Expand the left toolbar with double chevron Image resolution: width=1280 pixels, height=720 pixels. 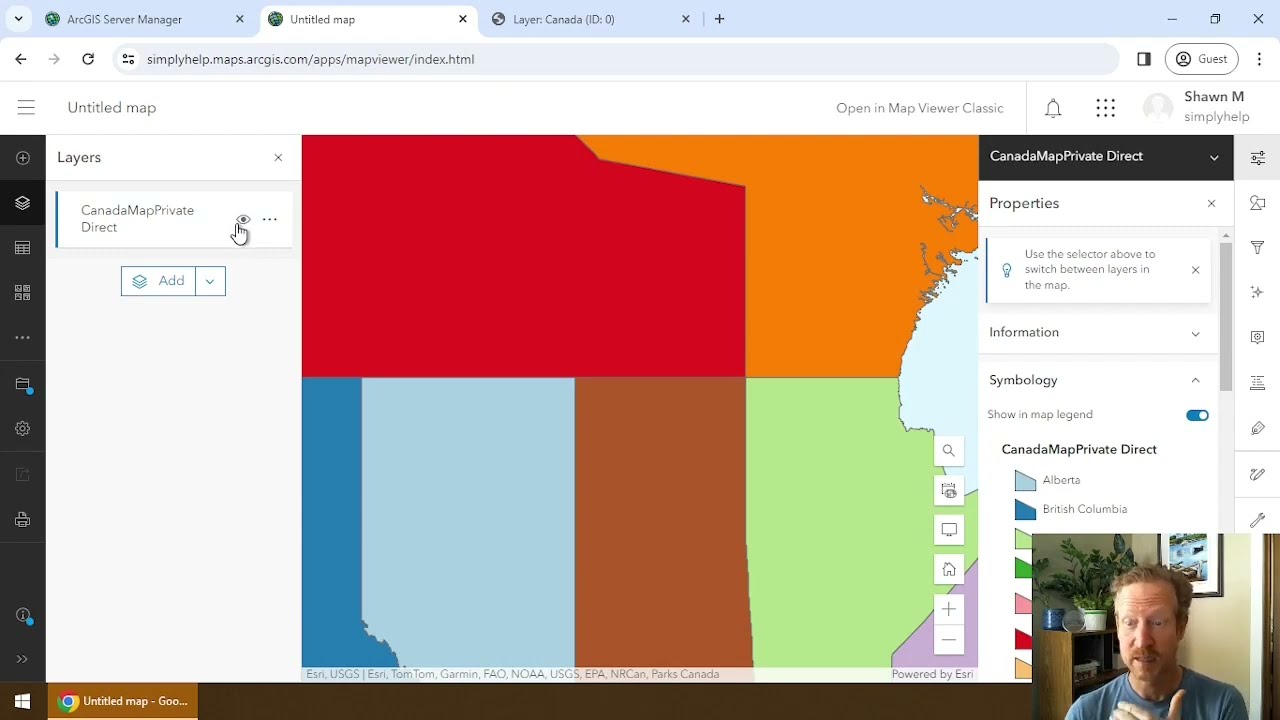point(22,659)
